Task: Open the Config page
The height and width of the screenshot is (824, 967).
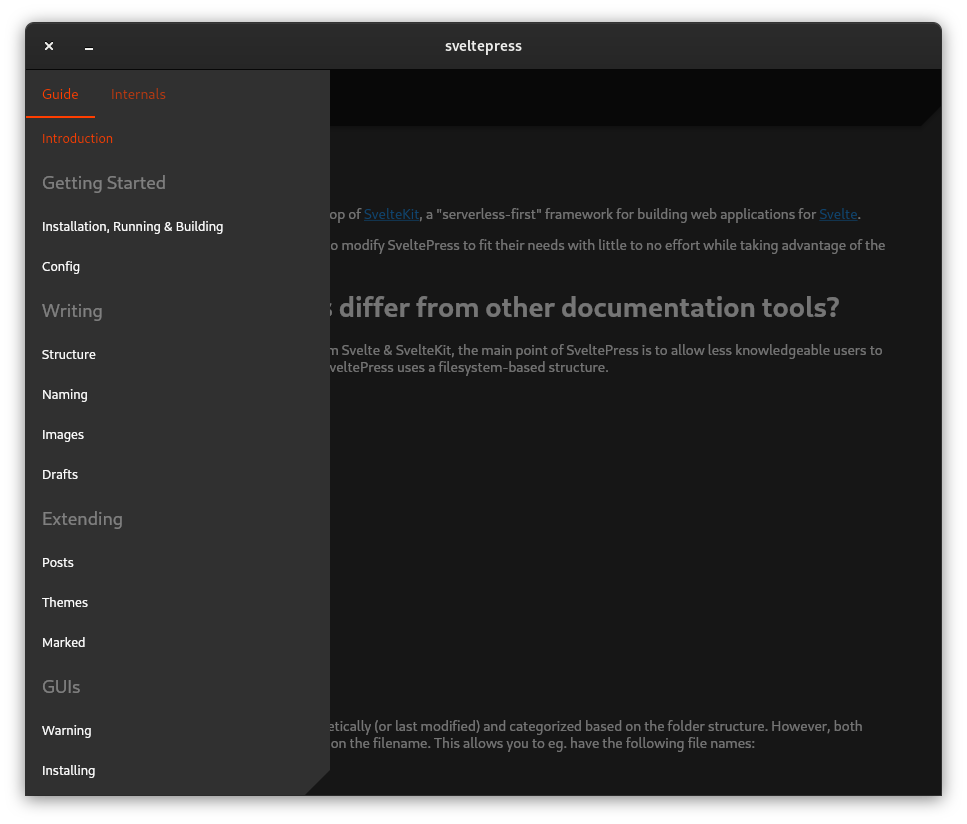Action: tap(60, 266)
